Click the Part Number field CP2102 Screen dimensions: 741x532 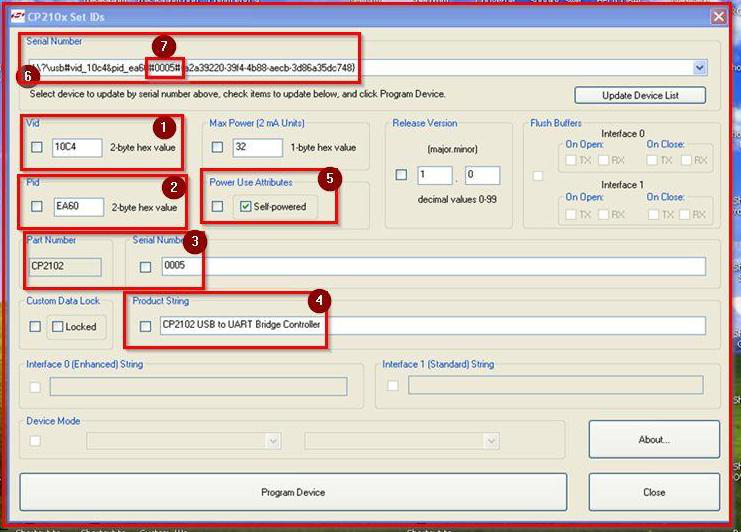click(65, 267)
